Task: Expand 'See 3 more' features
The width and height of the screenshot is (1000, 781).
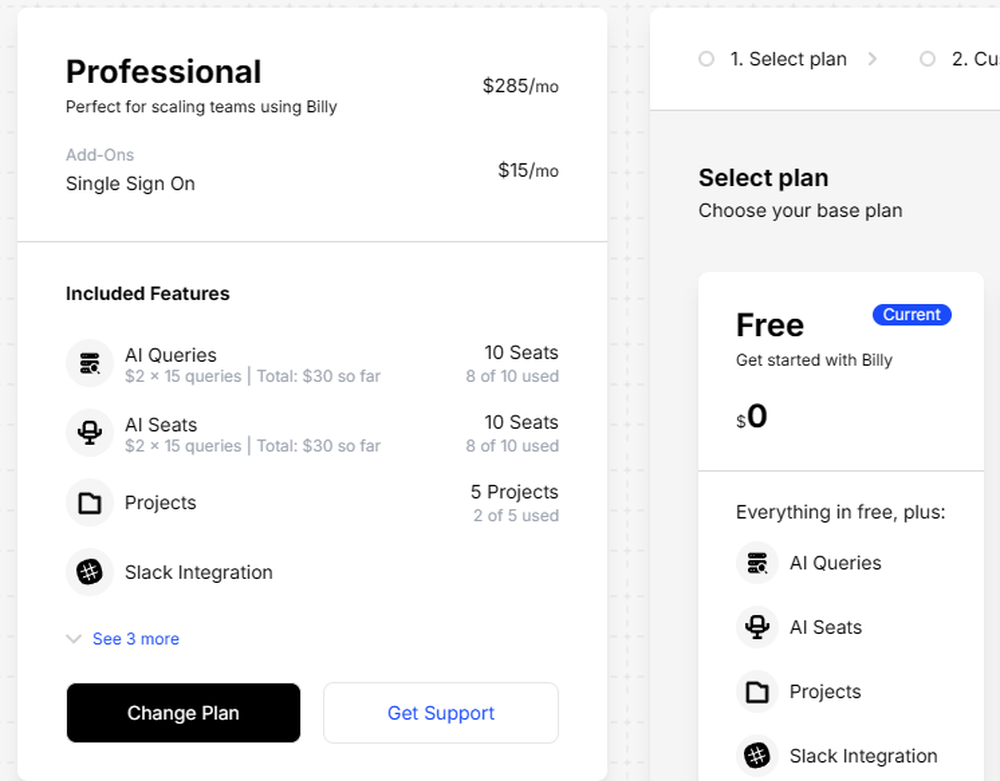Action: pyautogui.click(x=136, y=639)
